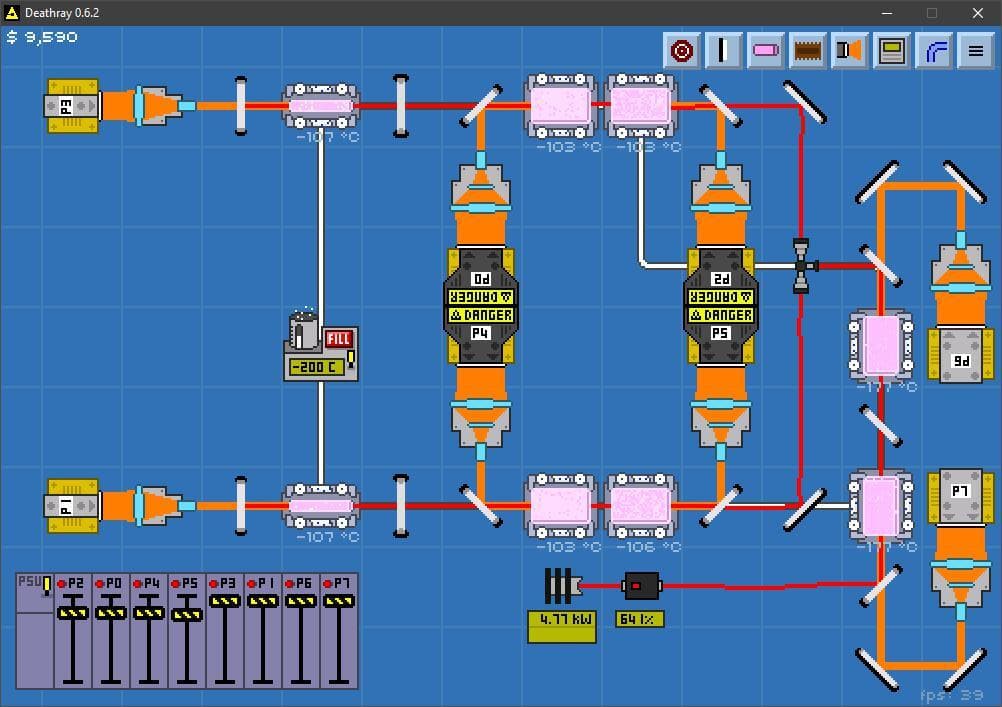Click the P1 power slider handle

tap(263, 601)
